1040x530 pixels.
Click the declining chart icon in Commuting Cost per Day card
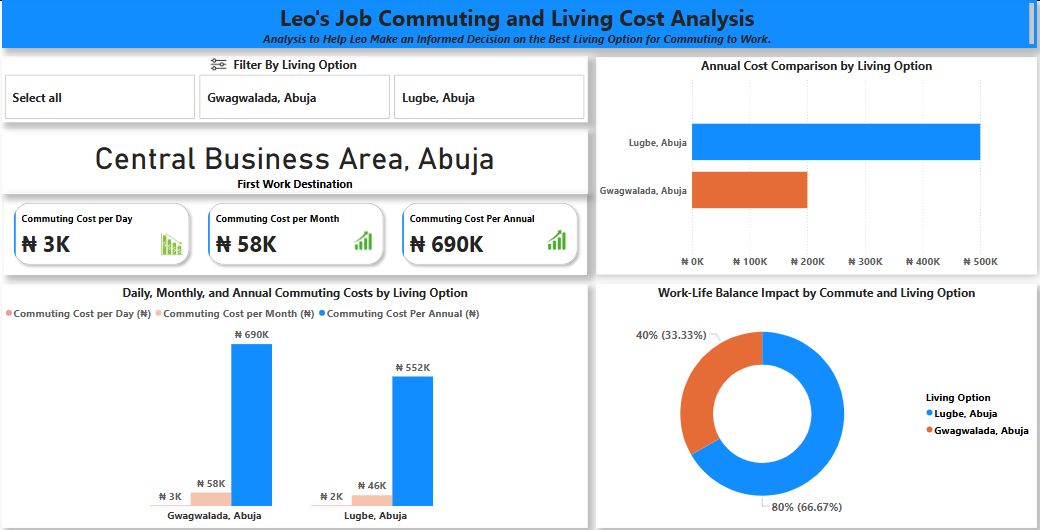click(x=171, y=244)
